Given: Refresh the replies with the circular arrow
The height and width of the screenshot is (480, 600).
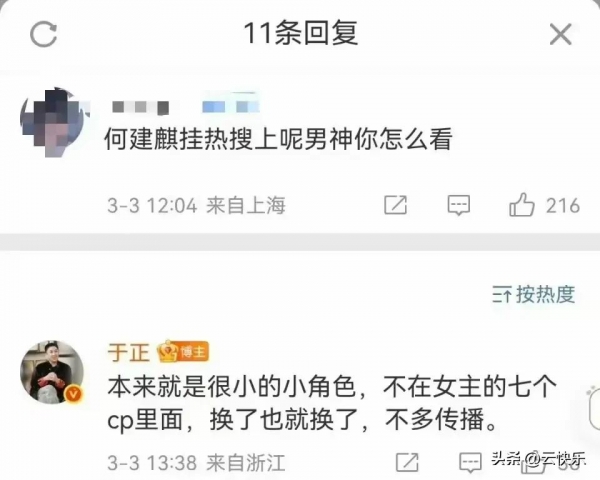Looking at the screenshot, I should point(44,34).
